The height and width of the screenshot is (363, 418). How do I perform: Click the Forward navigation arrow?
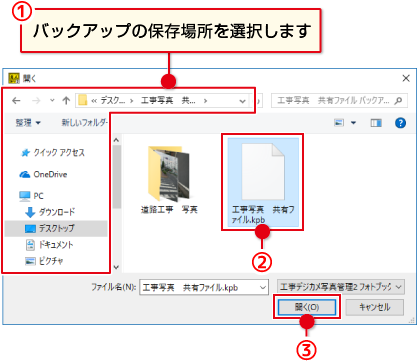point(36,100)
